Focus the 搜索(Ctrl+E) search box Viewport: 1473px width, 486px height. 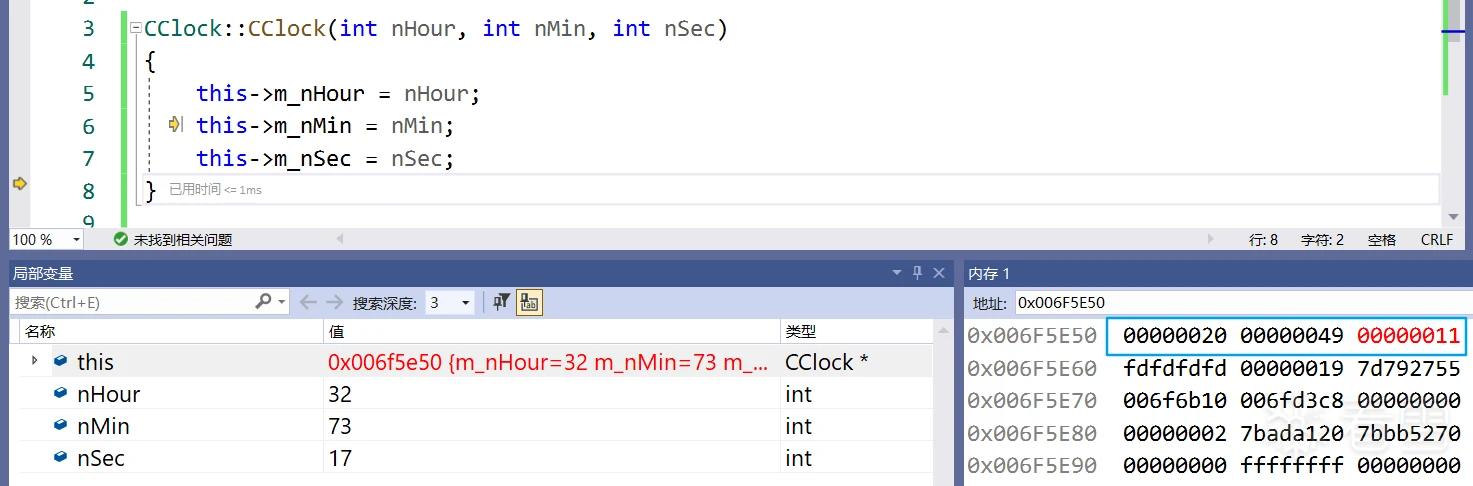coord(131,302)
